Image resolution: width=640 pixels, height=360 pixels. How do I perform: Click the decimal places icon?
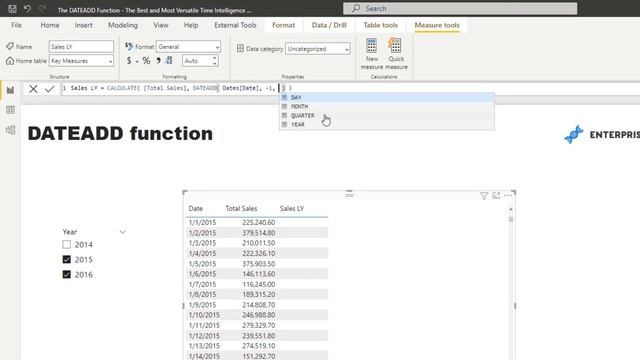(x=169, y=61)
